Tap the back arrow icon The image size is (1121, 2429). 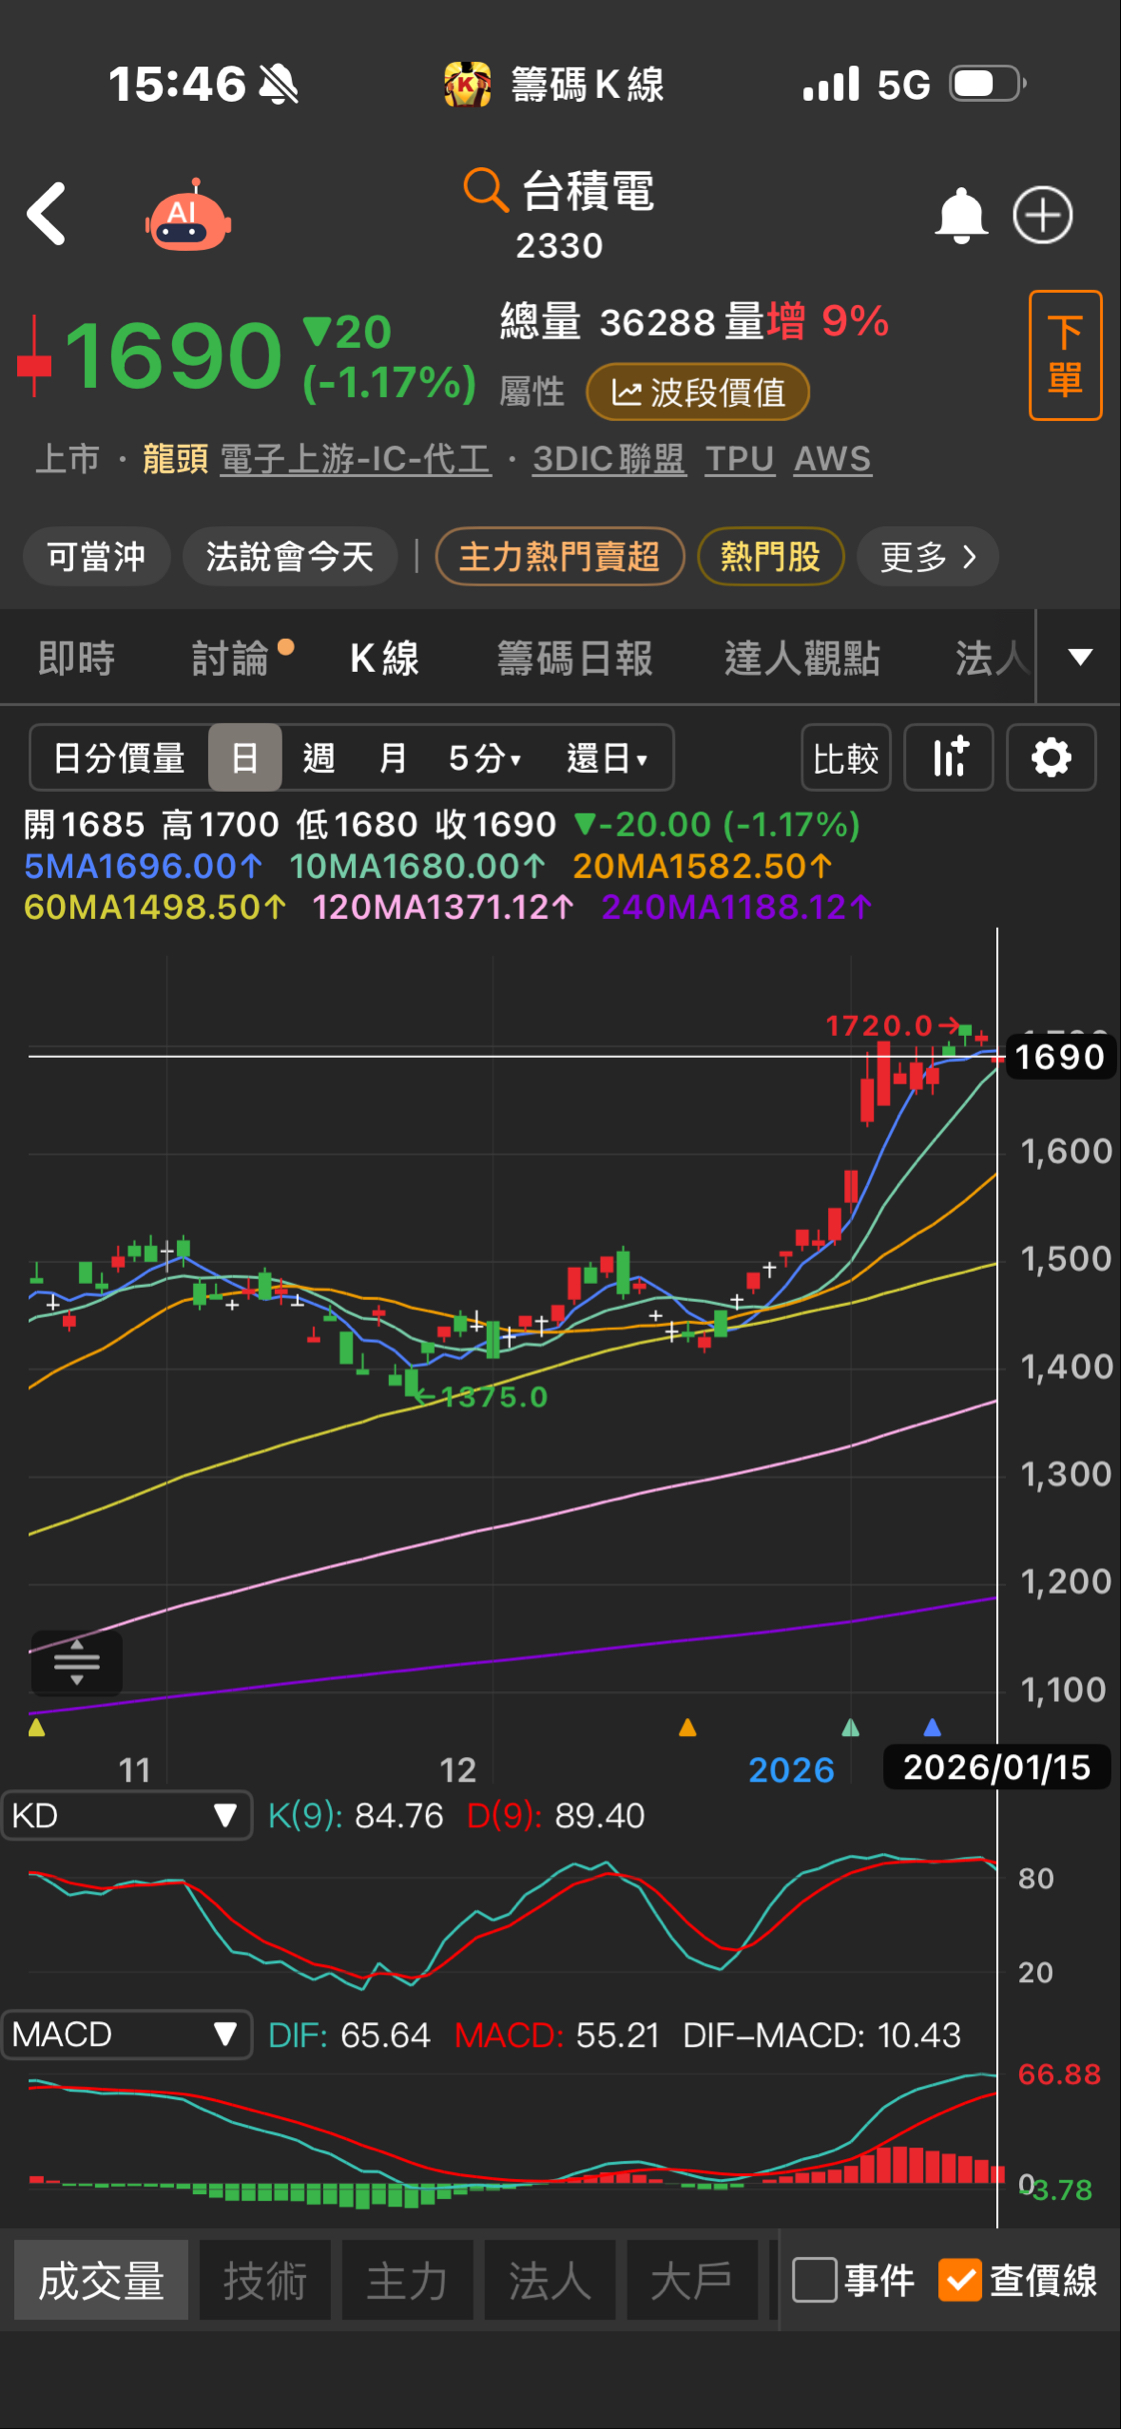(46, 214)
